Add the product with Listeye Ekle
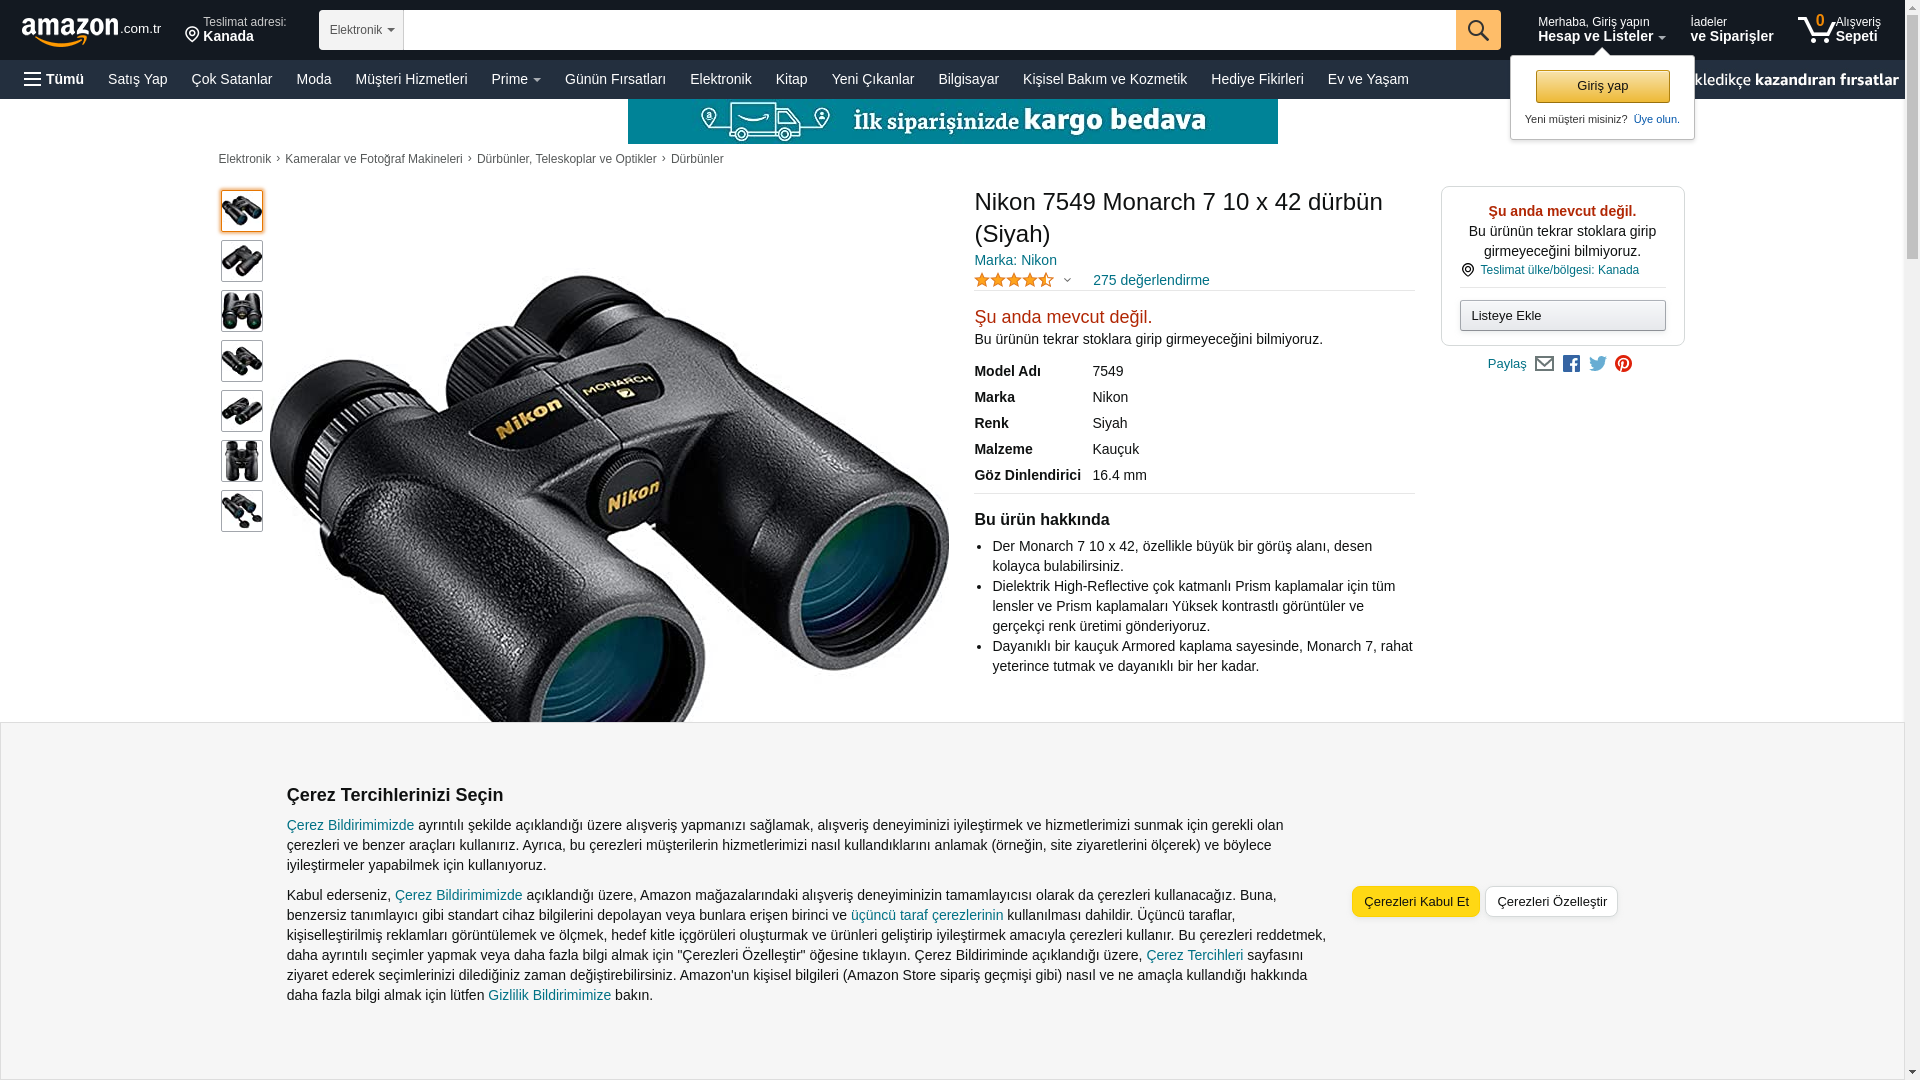The width and height of the screenshot is (1920, 1080). coord(1562,316)
